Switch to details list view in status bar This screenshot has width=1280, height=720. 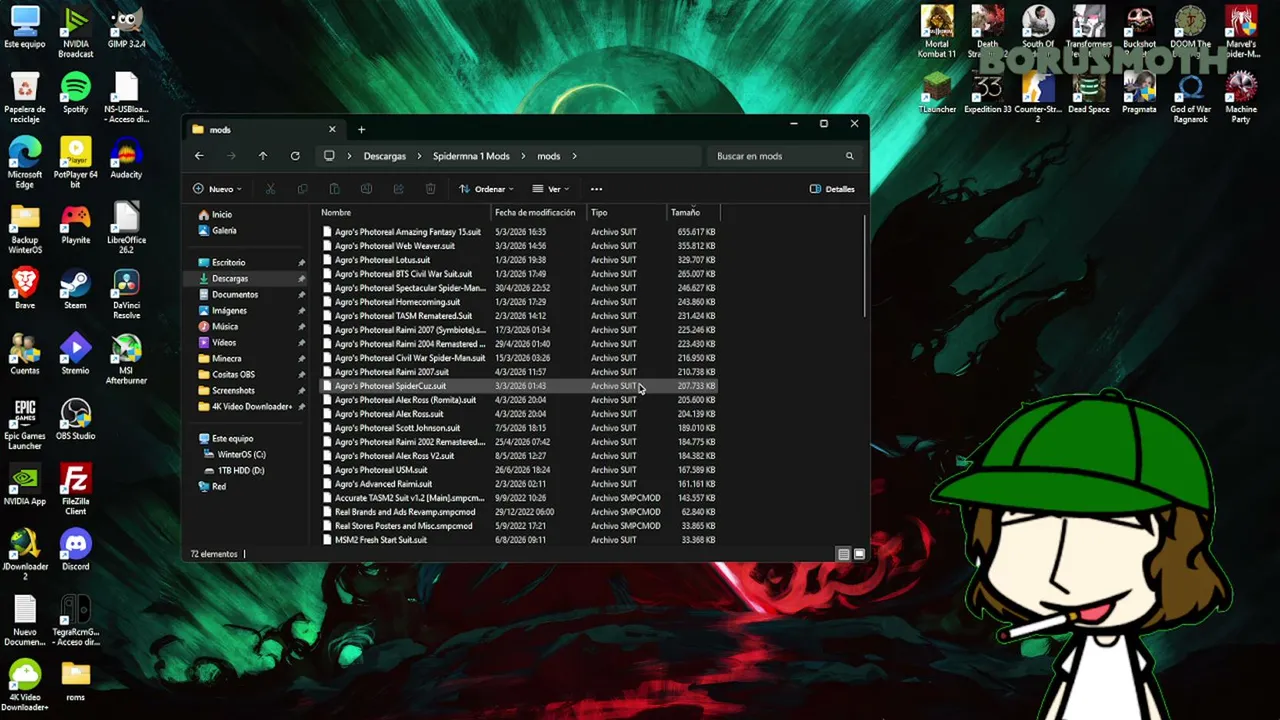(844, 554)
